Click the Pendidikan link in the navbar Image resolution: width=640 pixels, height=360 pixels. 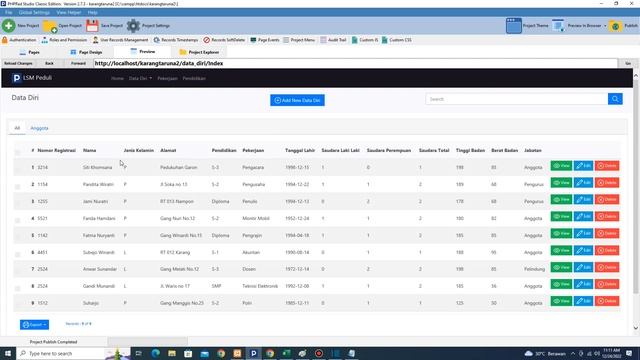pyautogui.click(x=194, y=78)
